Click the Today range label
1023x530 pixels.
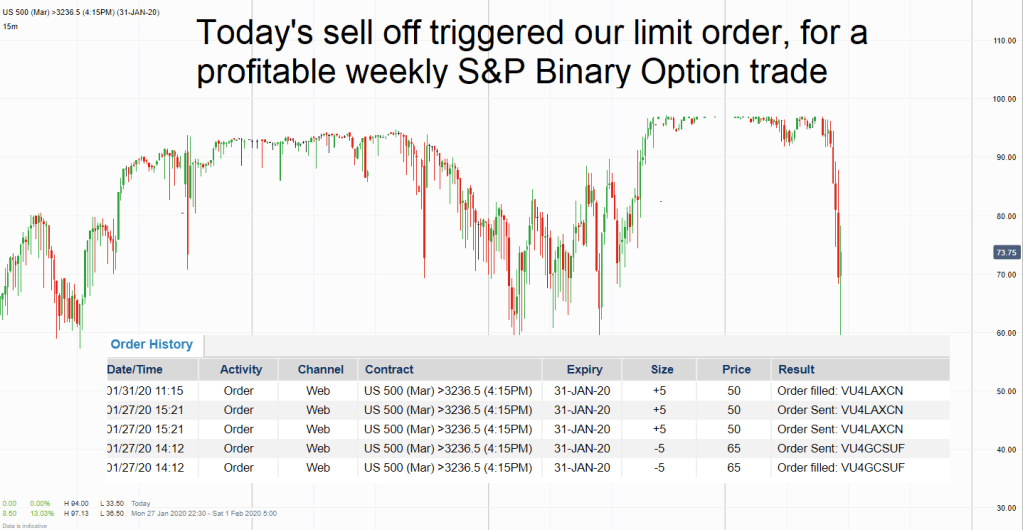click(x=141, y=503)
